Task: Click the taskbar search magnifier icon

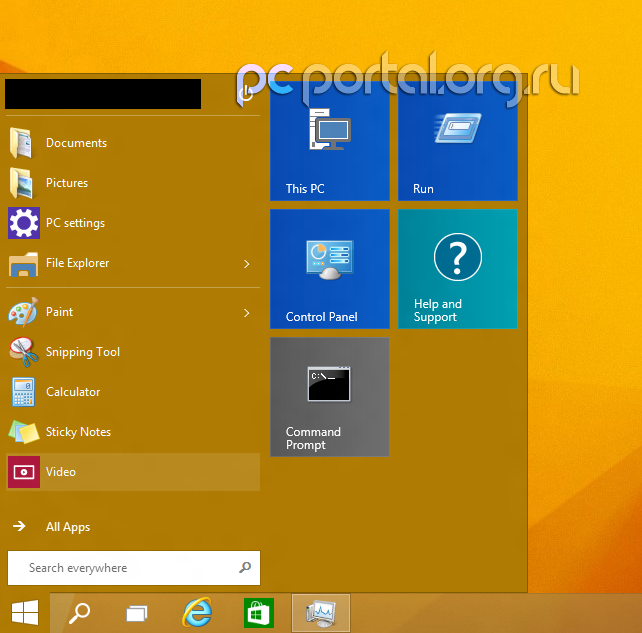Action: [x=79, y=612]
